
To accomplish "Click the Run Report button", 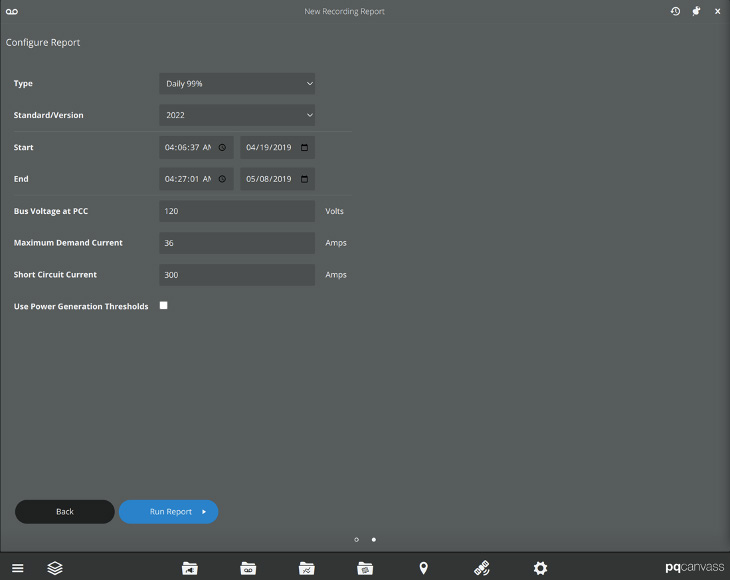I will [x=168, y=512].
